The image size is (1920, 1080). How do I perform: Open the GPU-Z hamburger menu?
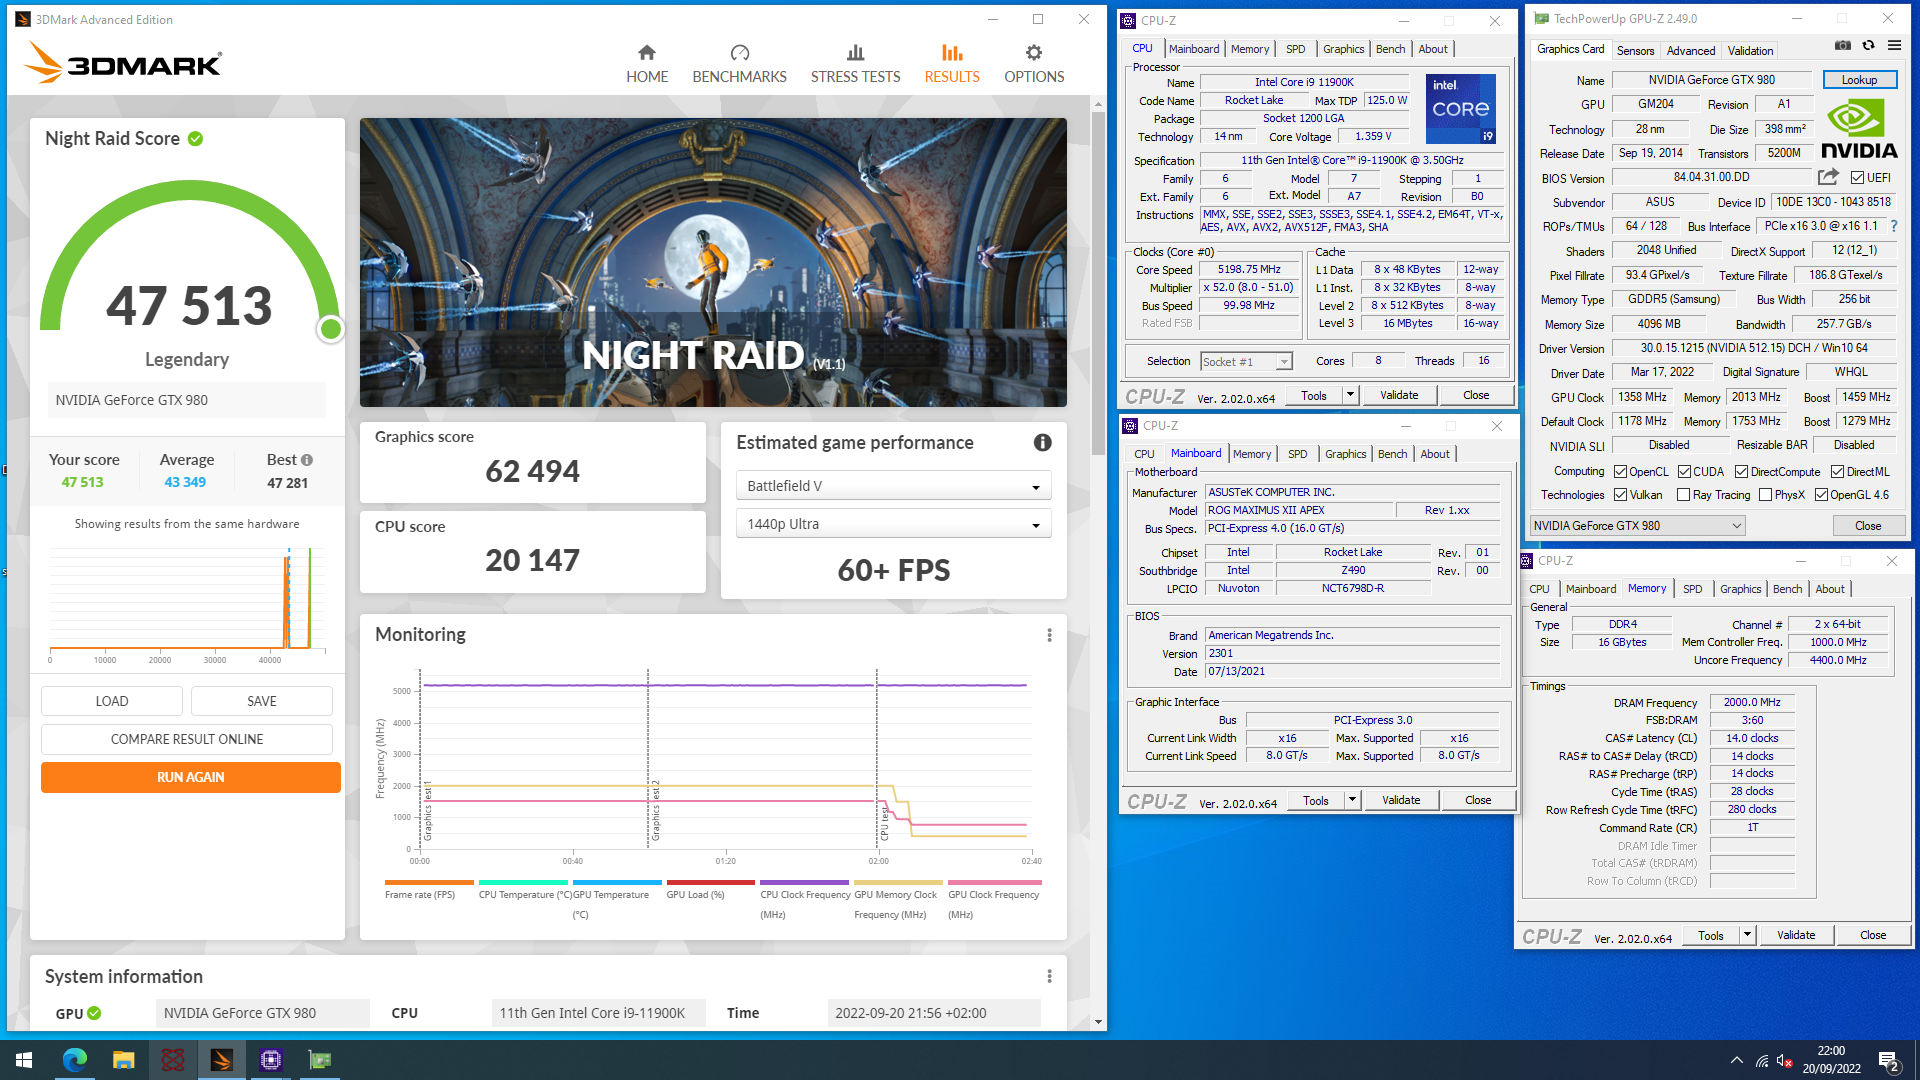1894,45
